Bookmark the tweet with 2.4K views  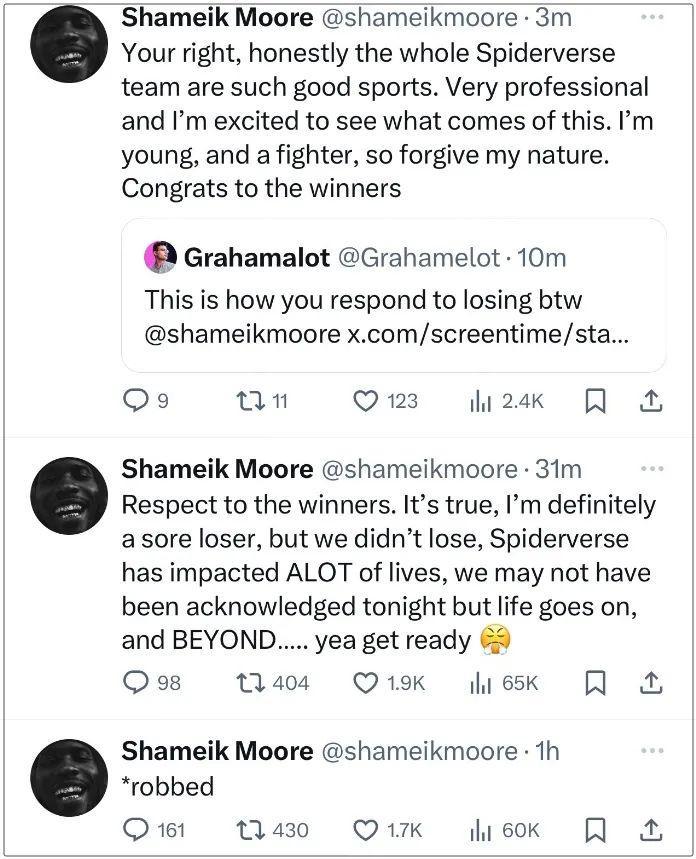point(595,401)
